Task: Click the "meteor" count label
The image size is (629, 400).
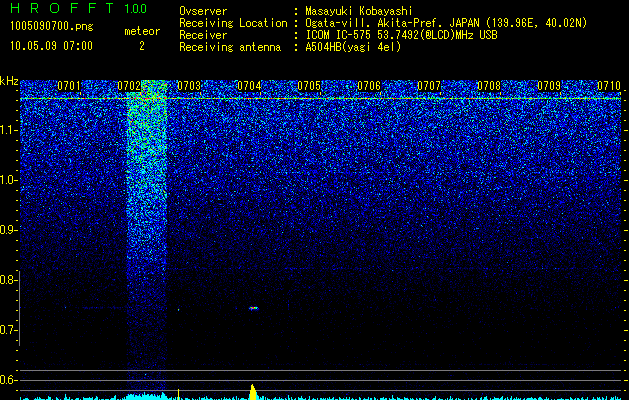Action: 142,31
